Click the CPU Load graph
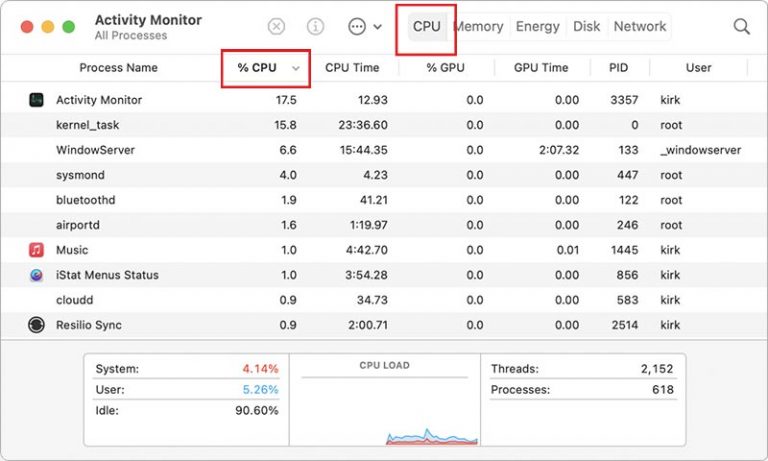 pyautogui.click(x=384, y=410)
